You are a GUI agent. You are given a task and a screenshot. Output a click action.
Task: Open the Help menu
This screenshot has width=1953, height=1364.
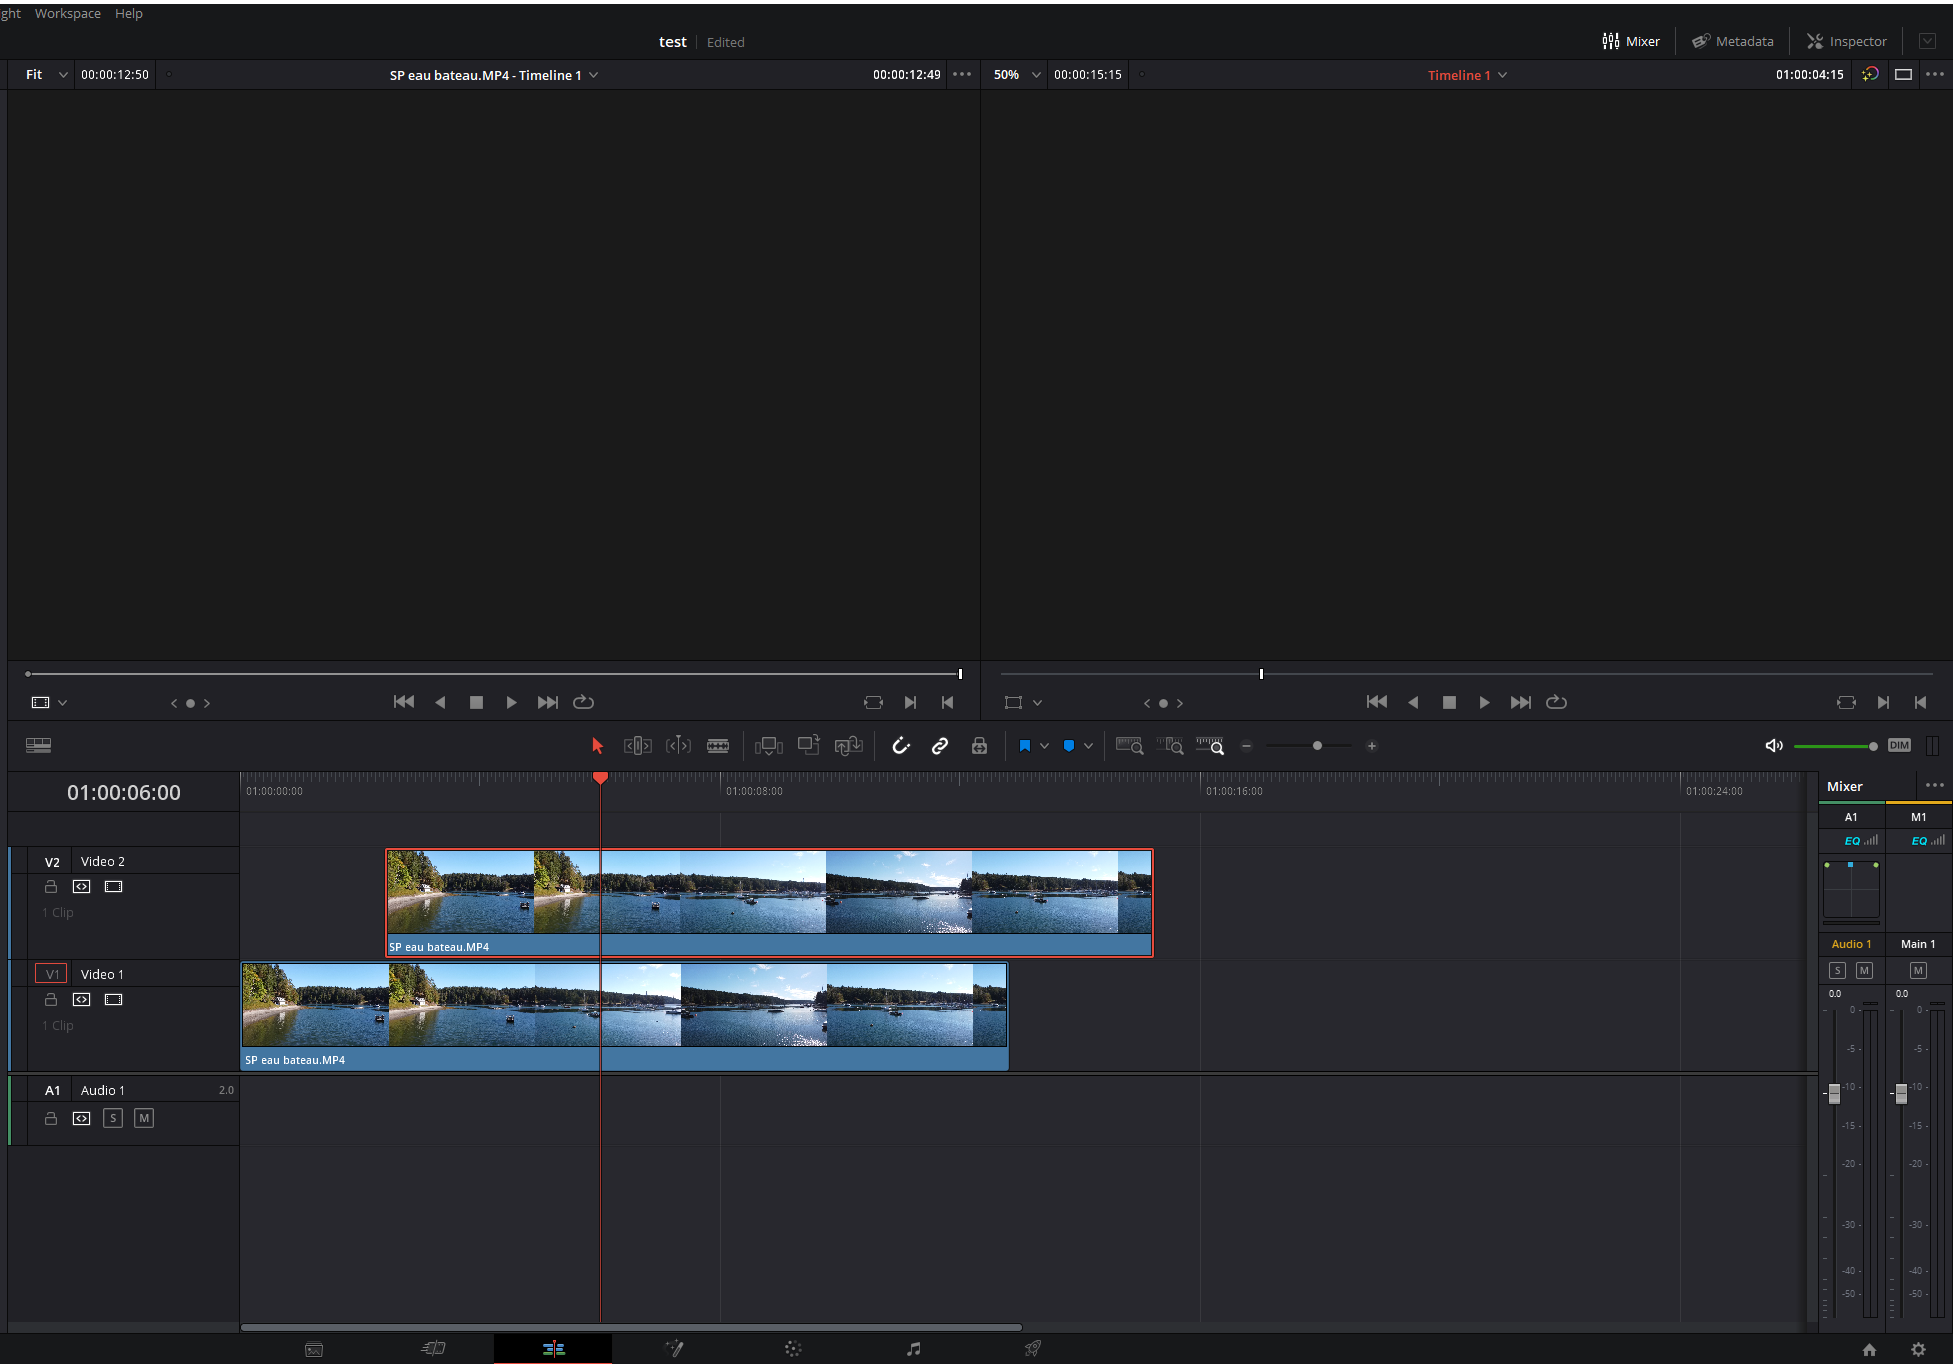(128, 13)
